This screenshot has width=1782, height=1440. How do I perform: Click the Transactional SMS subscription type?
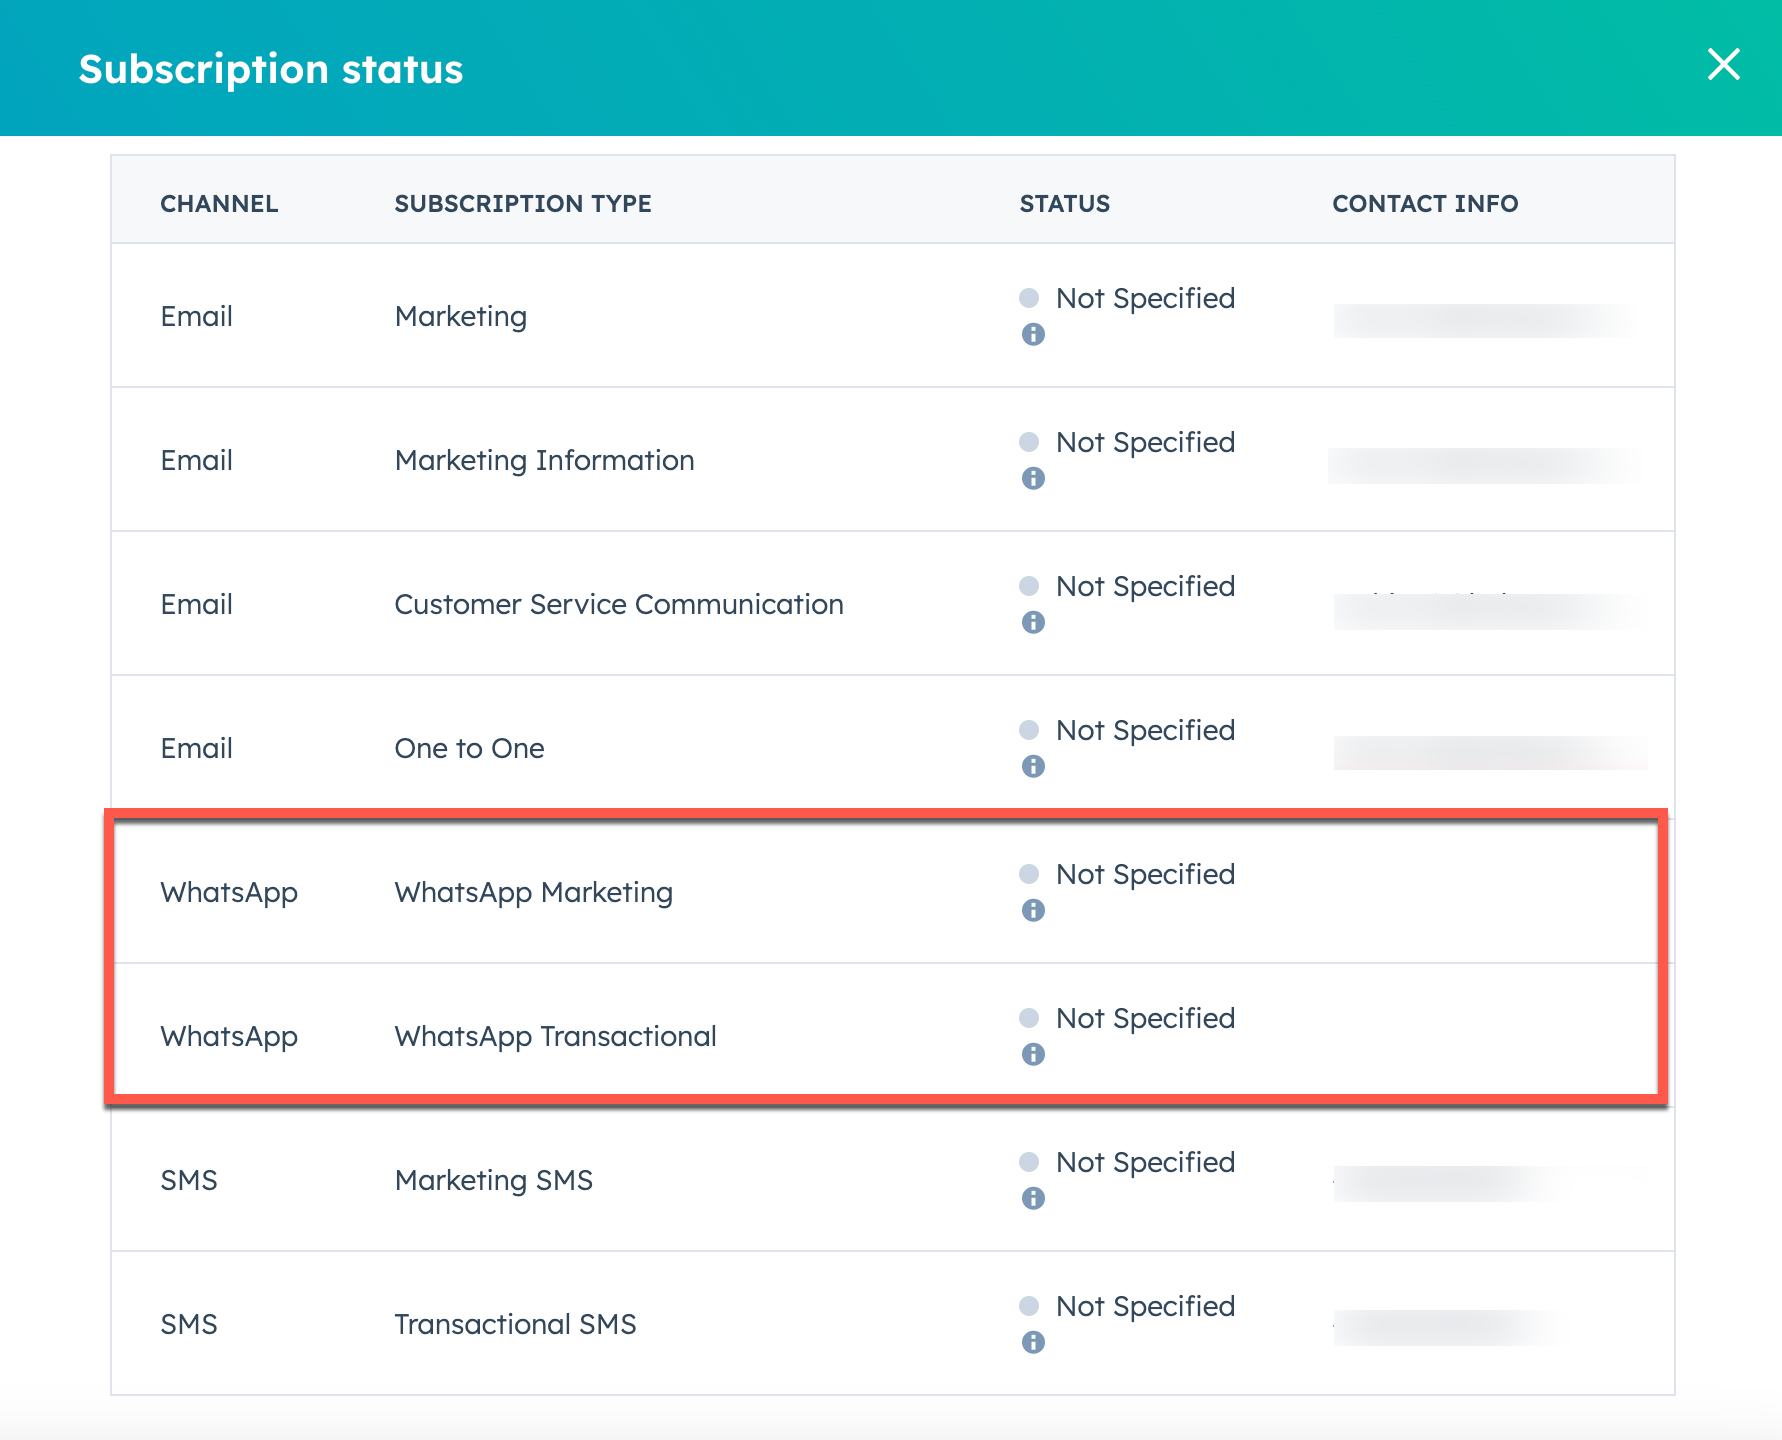click(515, 1324)
